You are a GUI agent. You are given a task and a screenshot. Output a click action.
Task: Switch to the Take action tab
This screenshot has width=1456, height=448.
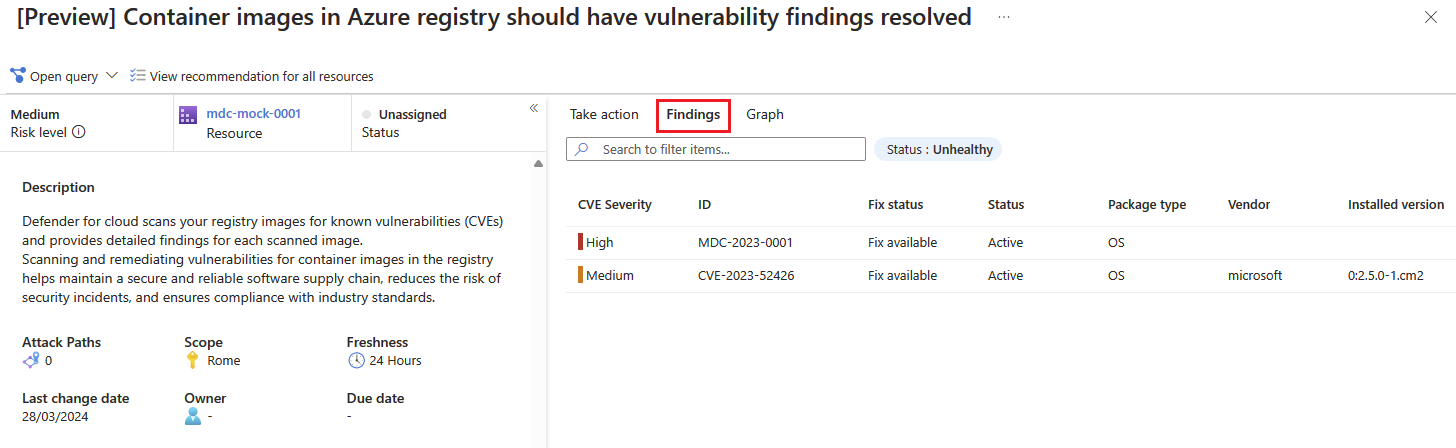pyautogui.click(x=604, y=114)
